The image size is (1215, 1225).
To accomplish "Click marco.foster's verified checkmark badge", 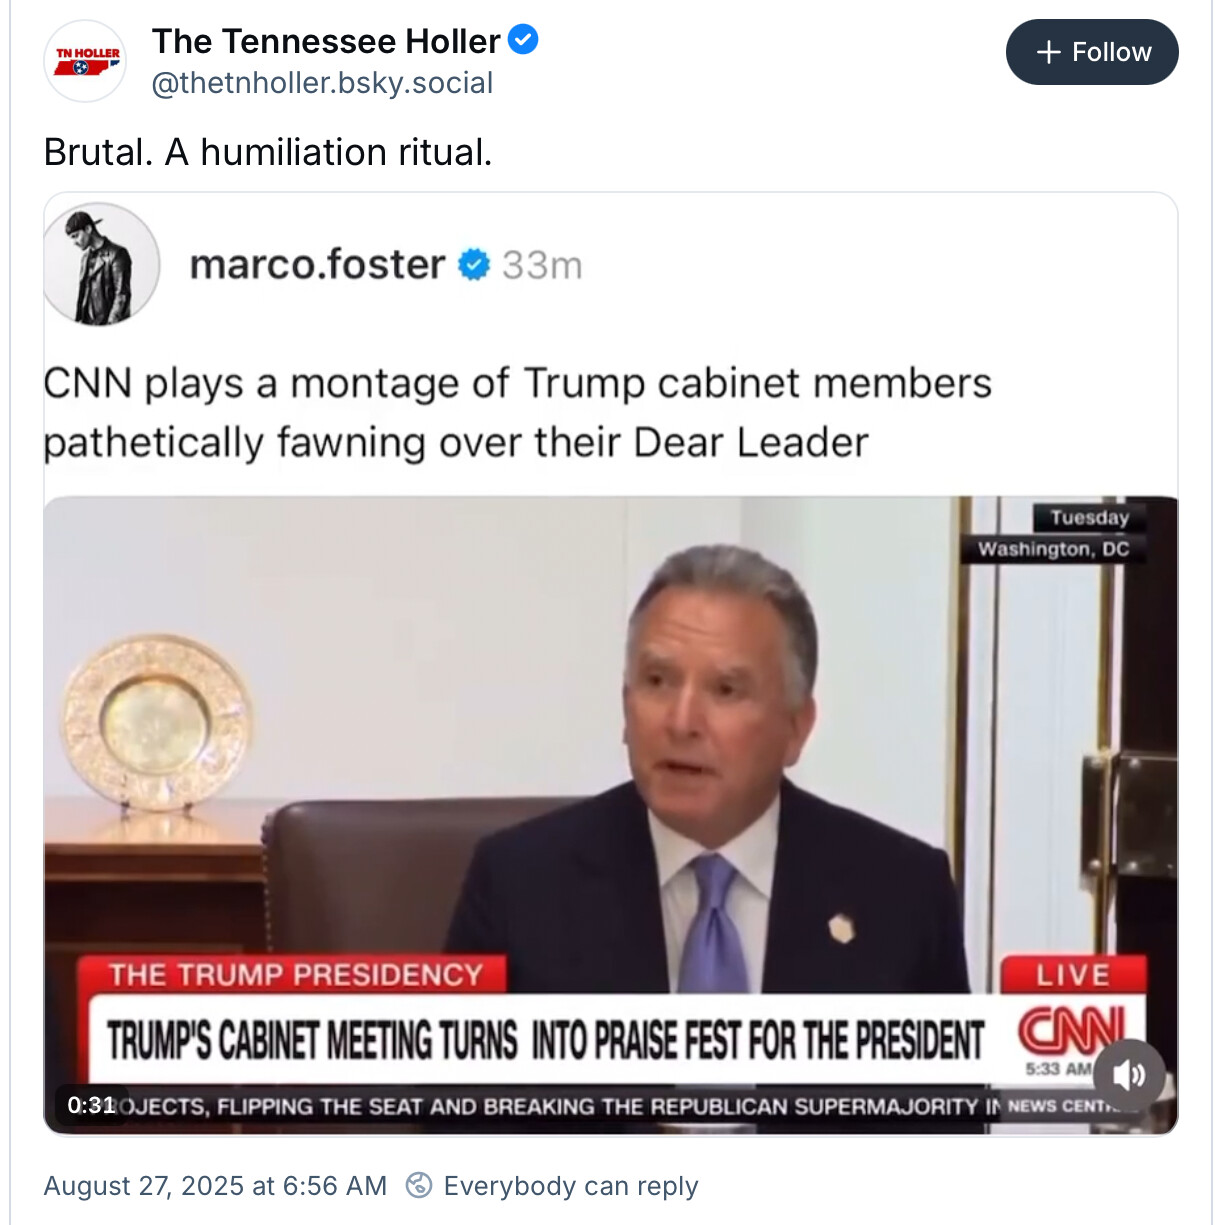I will coord(474,265).
